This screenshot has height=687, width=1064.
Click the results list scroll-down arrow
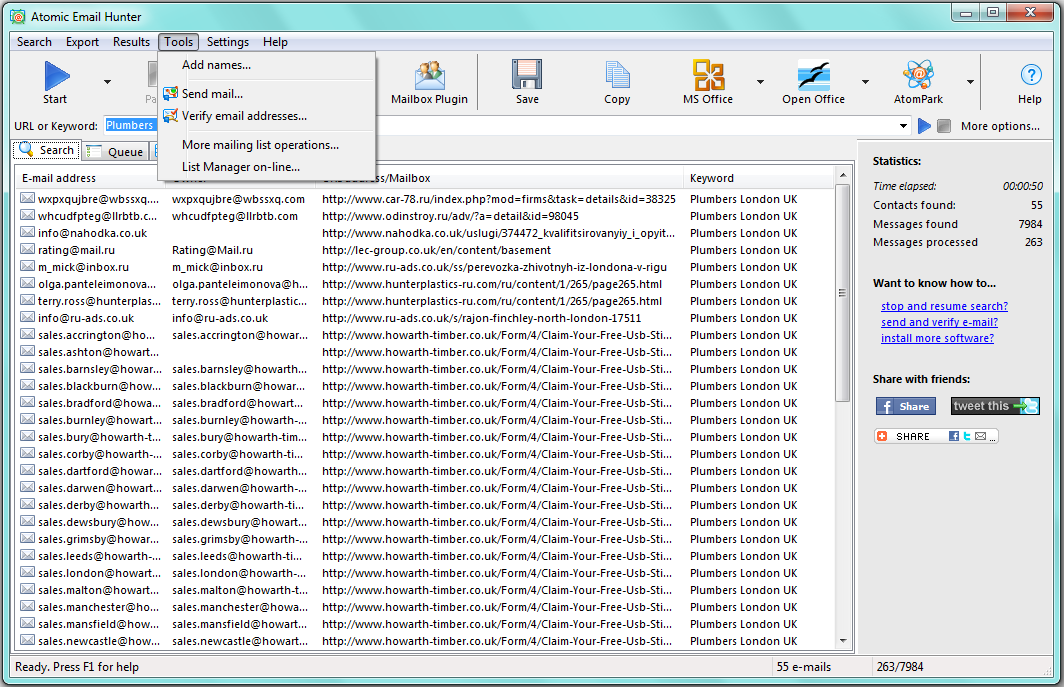tap(843, 641)
